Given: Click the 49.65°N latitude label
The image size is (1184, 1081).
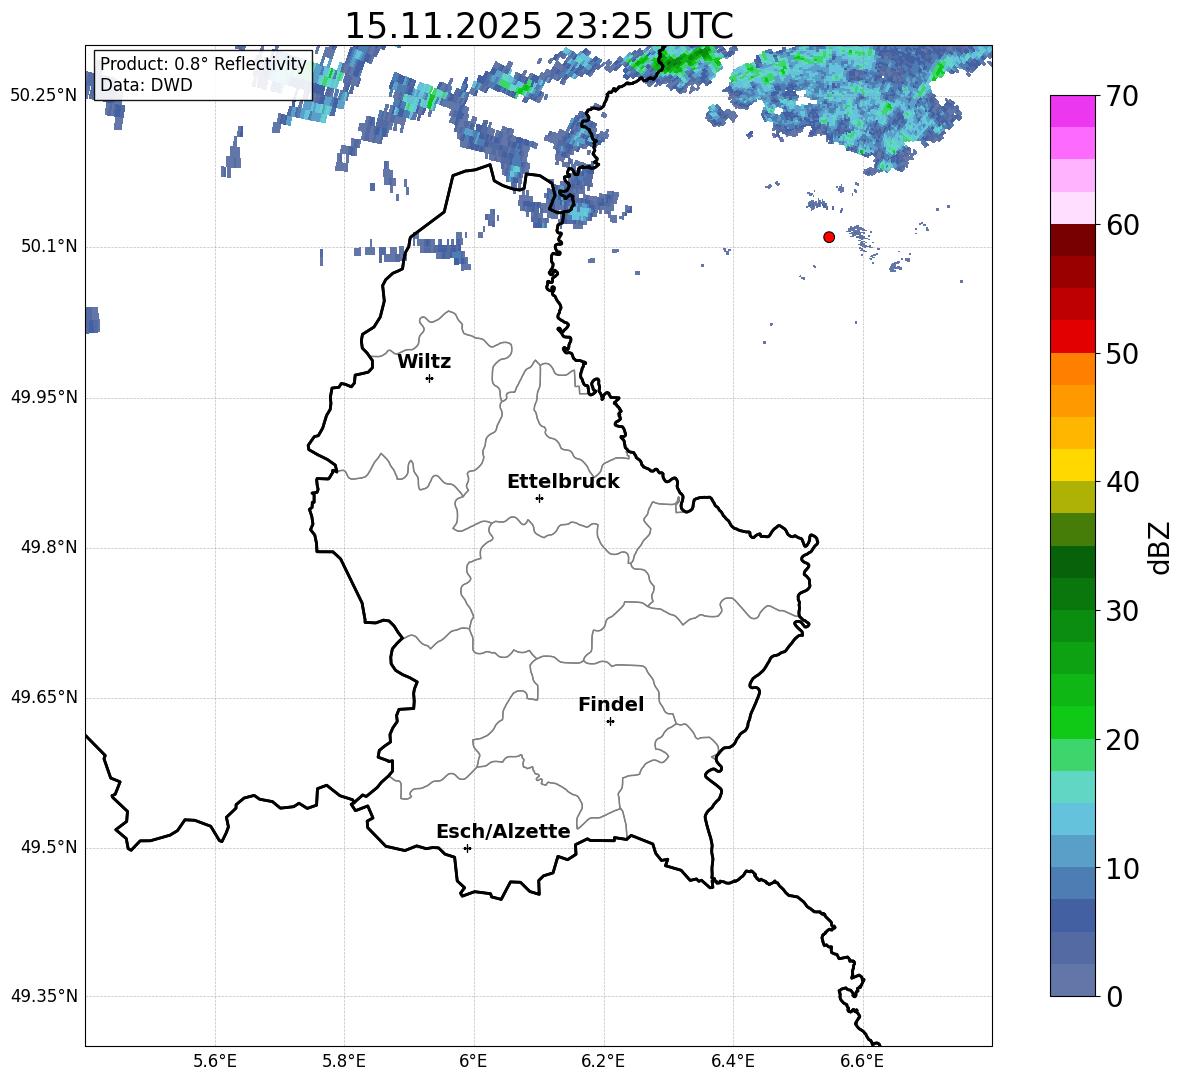Looking at the screenshot, I should [x=44, y=697].
